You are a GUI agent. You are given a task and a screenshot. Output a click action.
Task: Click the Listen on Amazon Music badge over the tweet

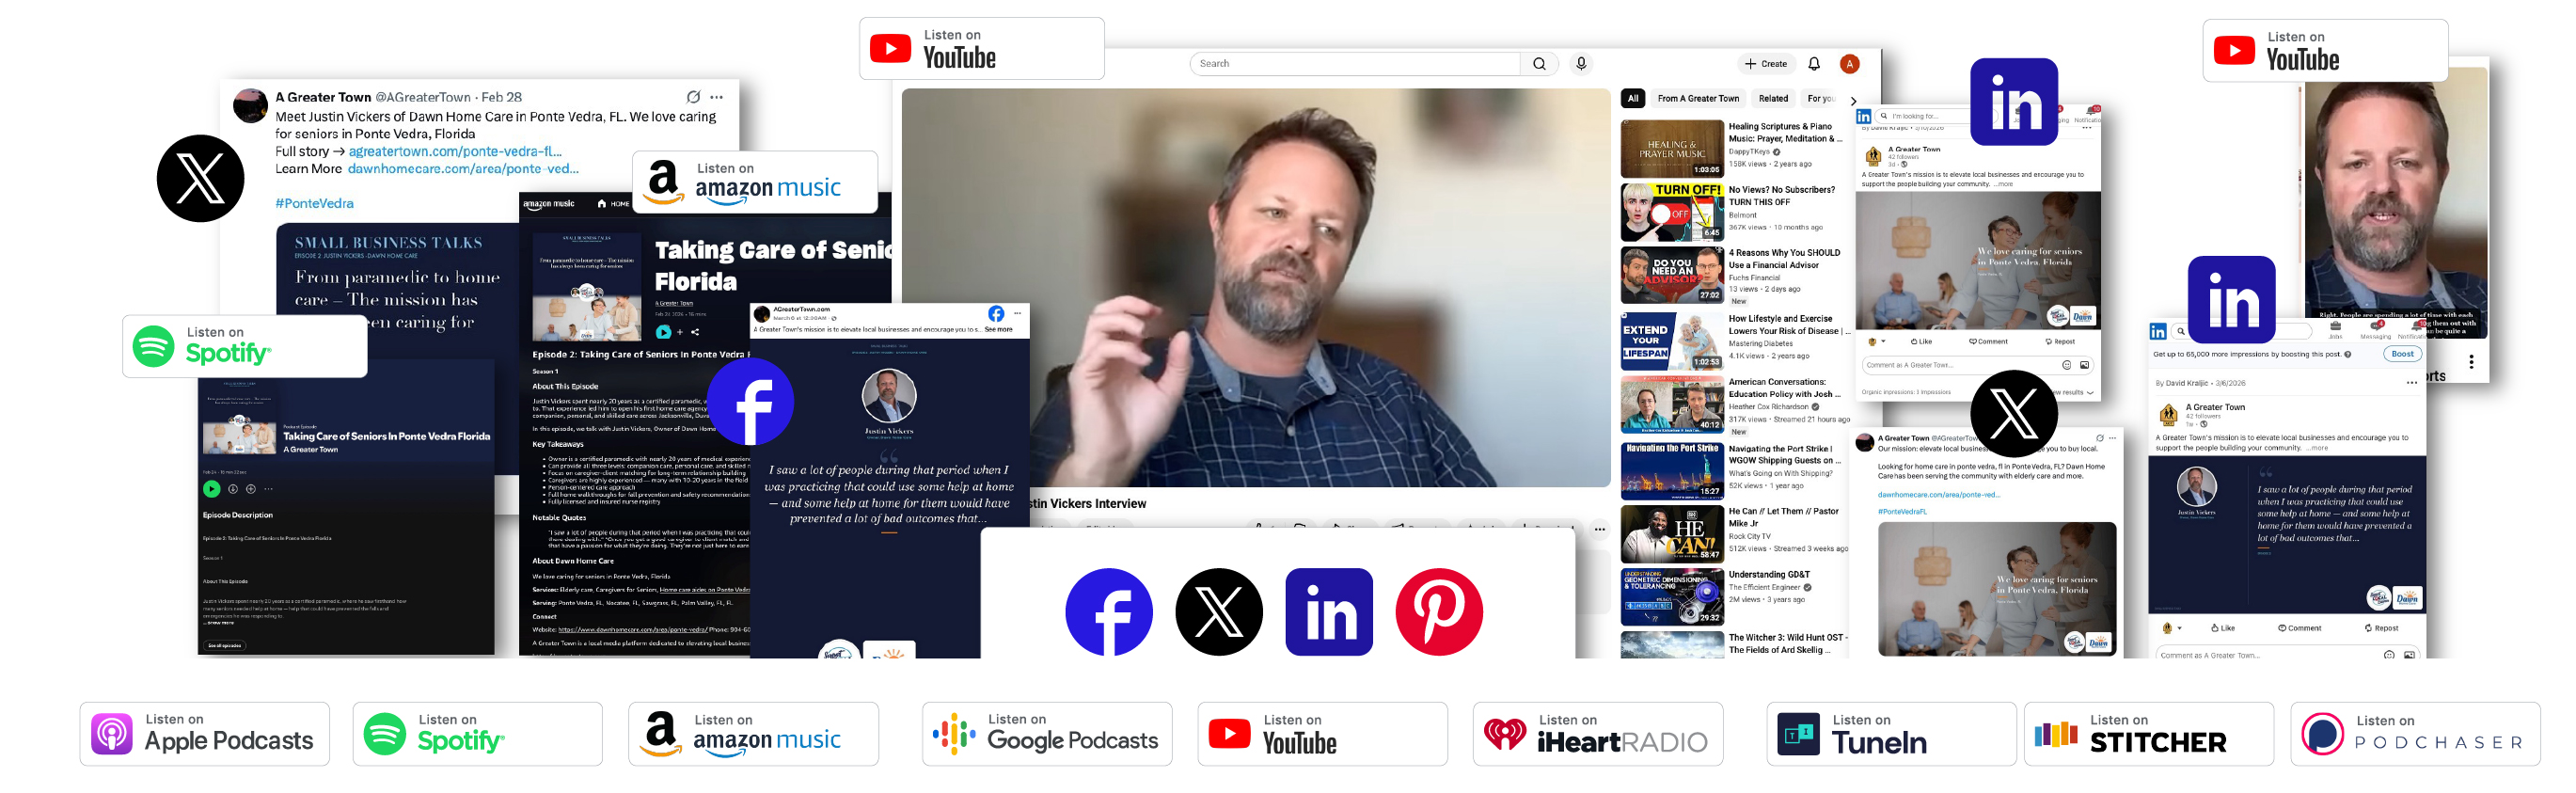tap(756, 182)
